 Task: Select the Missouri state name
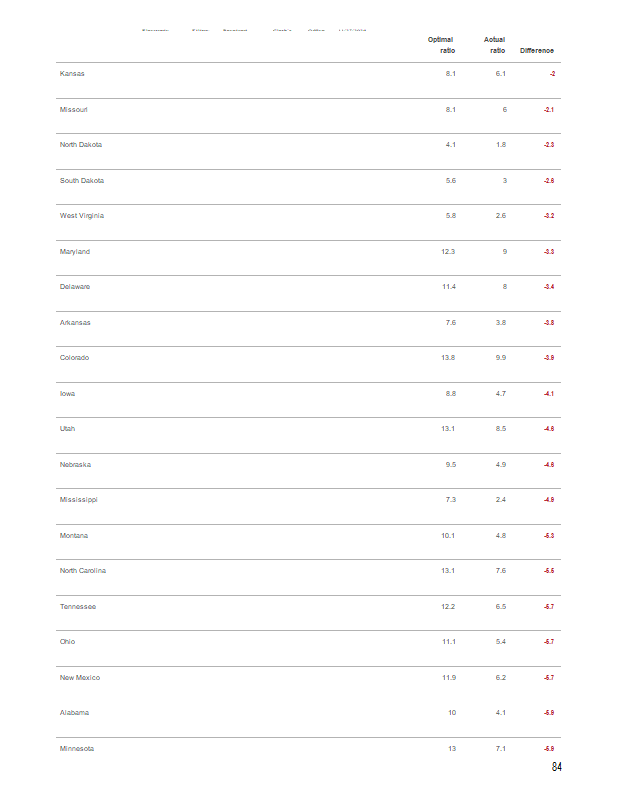[73, 110]
